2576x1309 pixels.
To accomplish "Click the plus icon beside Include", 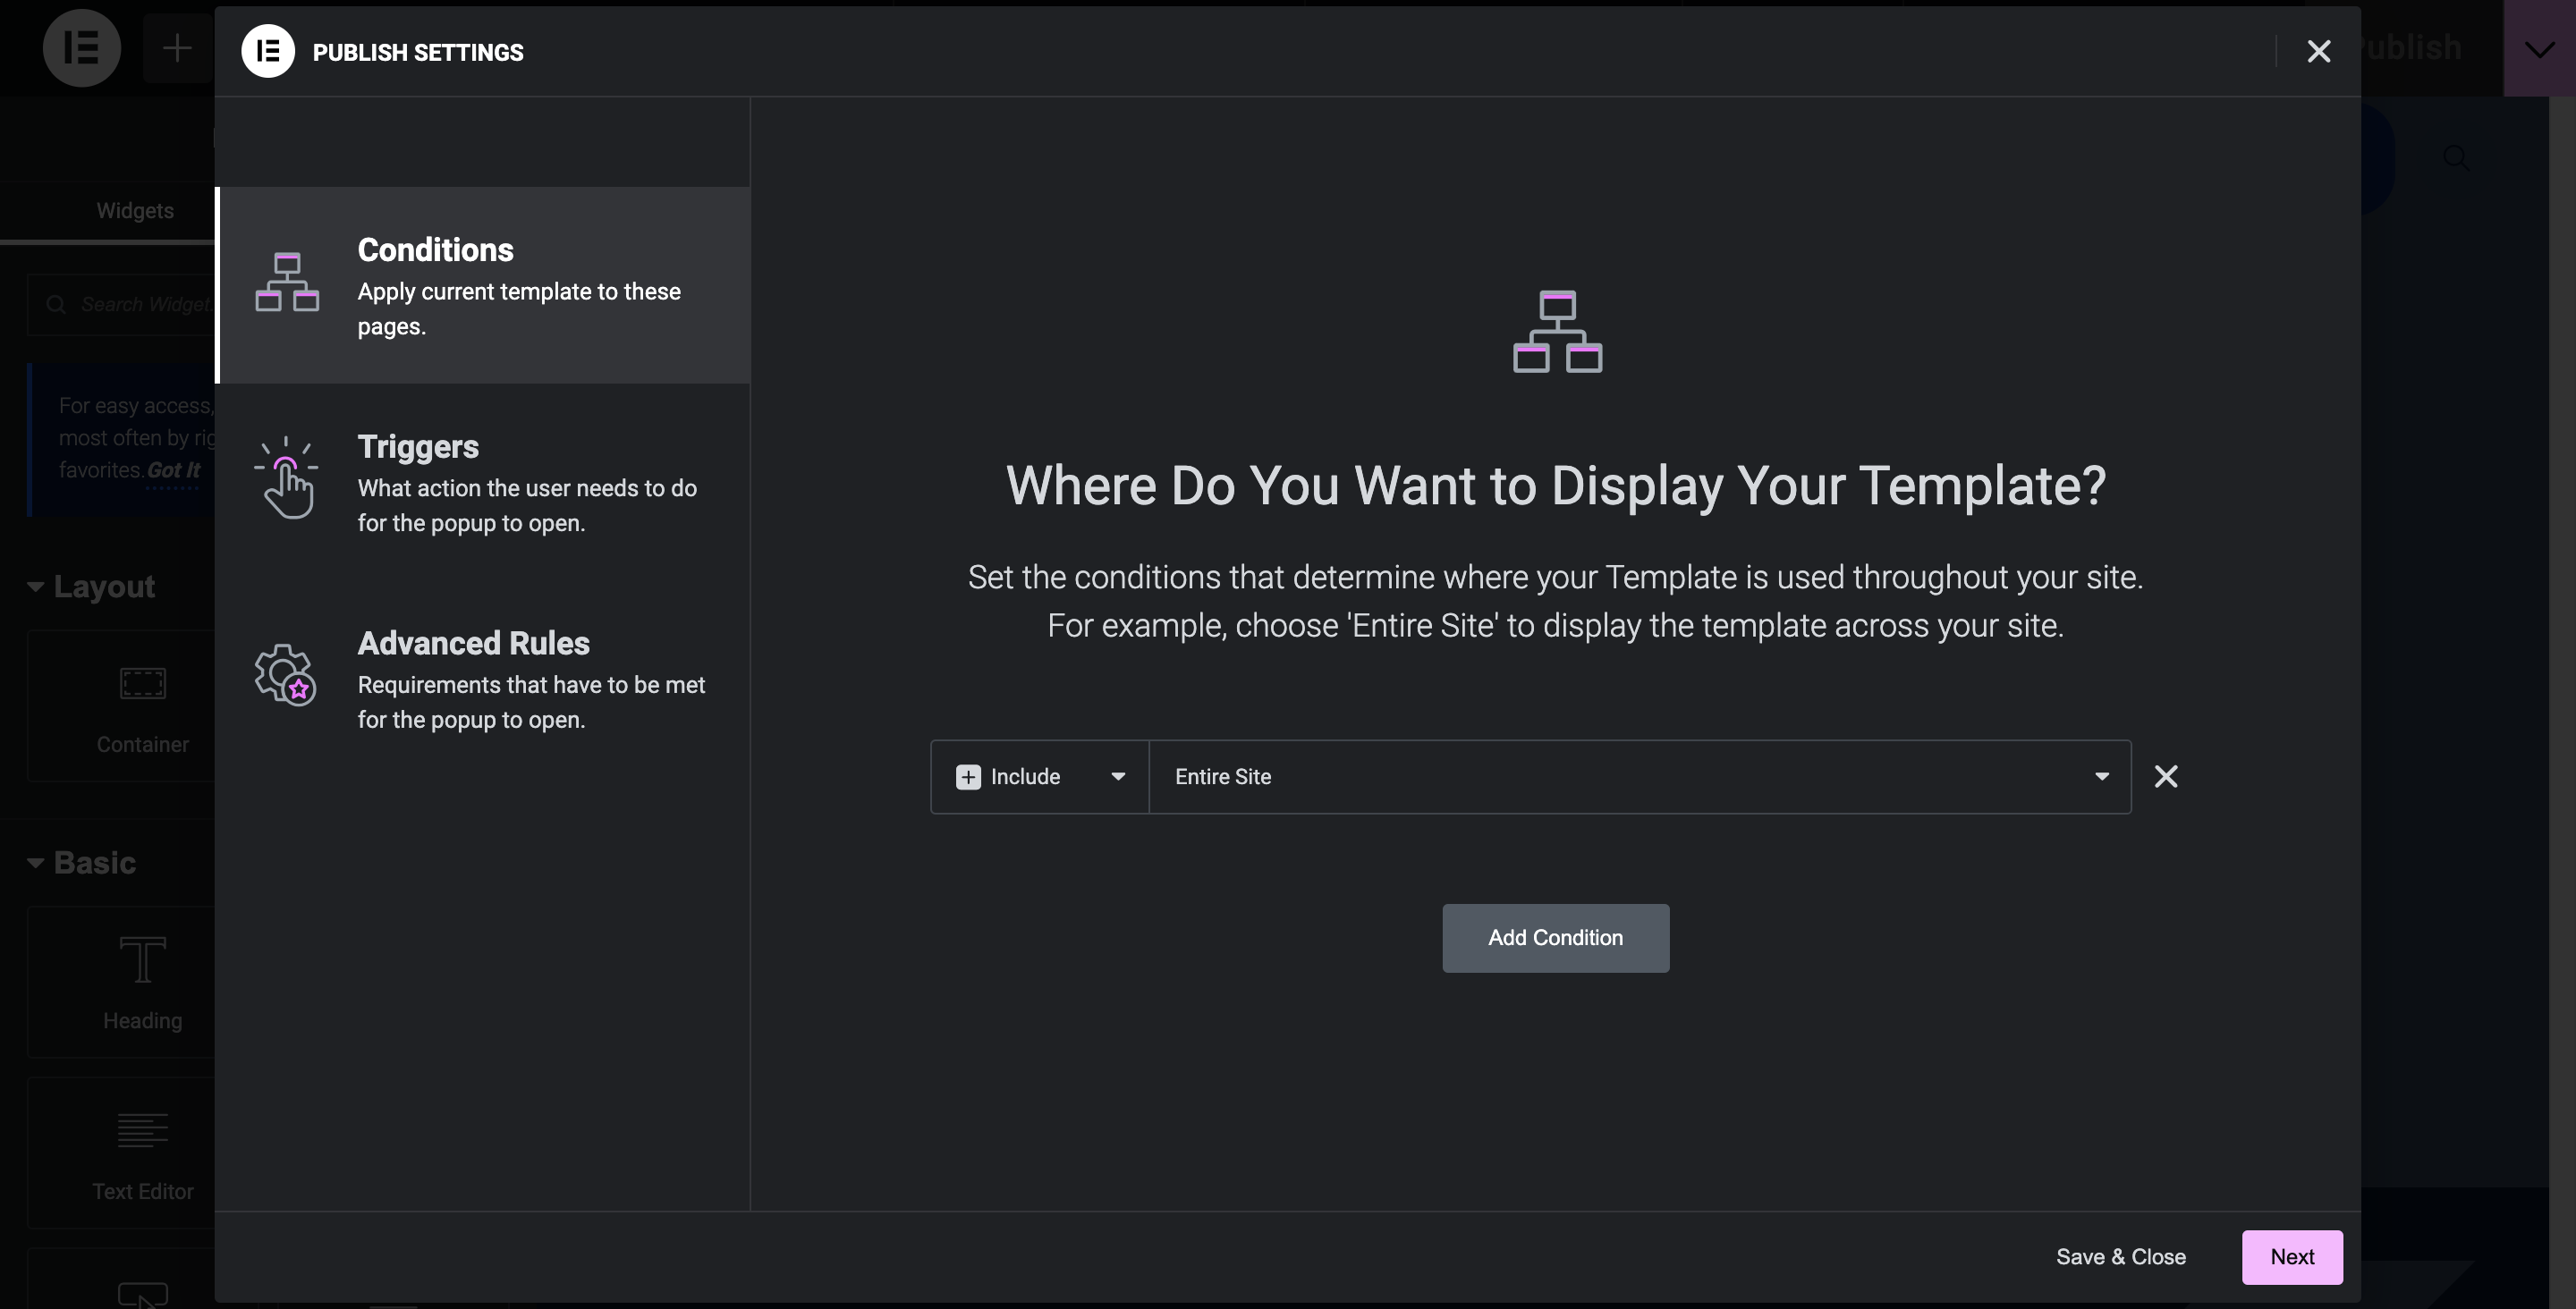I will [968, 777].
